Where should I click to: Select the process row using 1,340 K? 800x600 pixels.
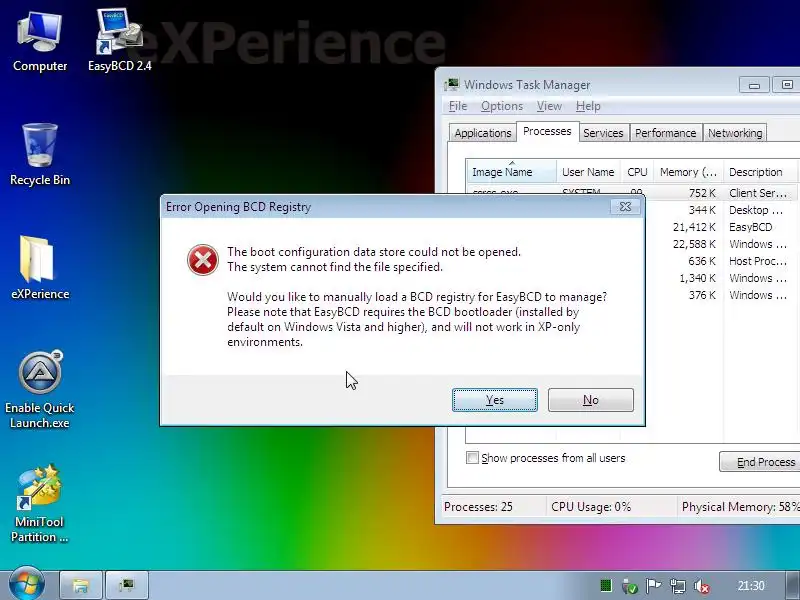click(722, 278)
